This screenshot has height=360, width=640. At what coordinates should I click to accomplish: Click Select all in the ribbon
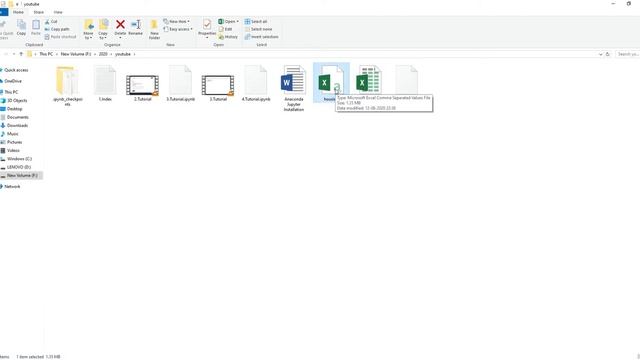click(x=256, y=21)
